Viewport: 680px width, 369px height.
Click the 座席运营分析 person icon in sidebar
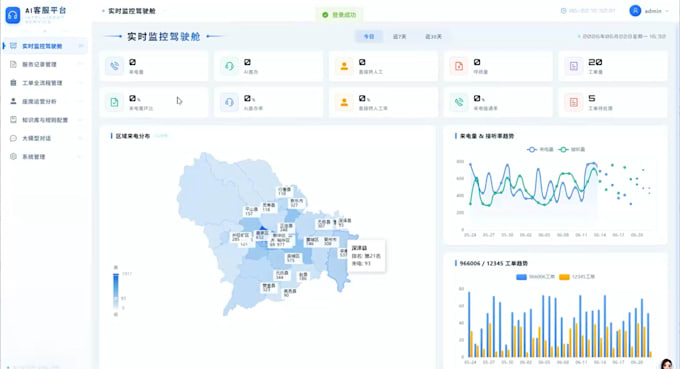(x=13, y=101)
